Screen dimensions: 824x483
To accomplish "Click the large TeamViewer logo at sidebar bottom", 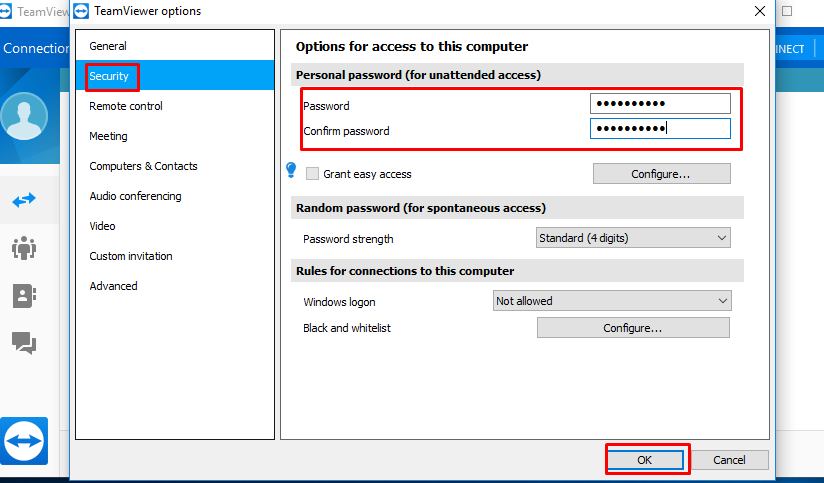I will click(x=24, y=441).
